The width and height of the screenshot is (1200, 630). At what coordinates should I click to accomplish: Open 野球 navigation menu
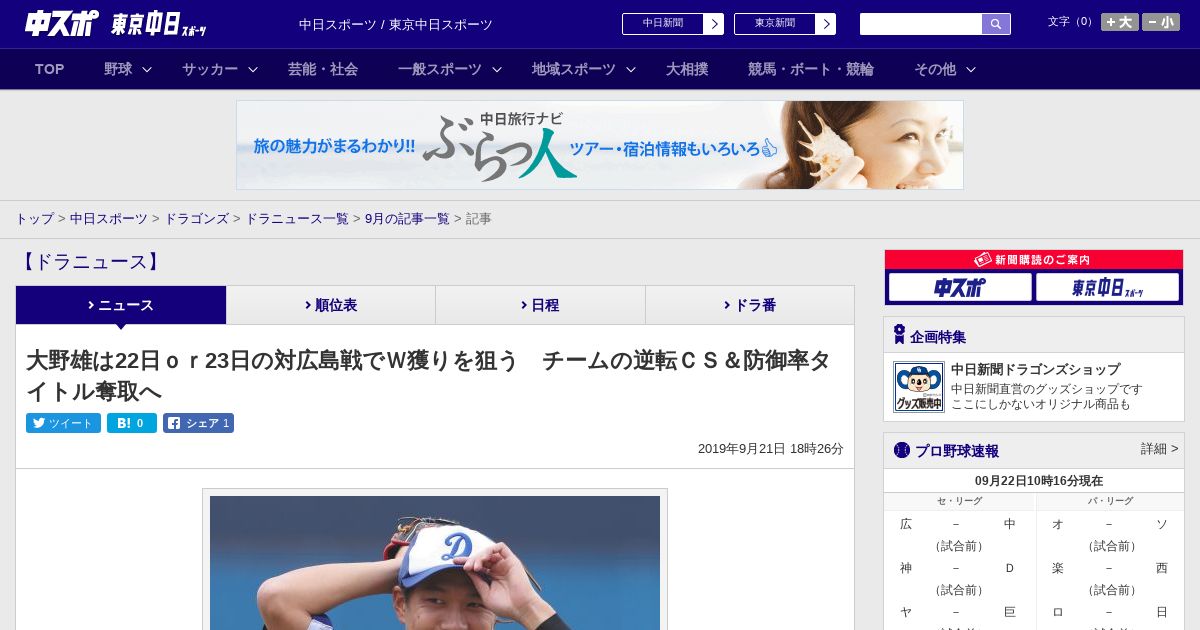tap(118, 69)
